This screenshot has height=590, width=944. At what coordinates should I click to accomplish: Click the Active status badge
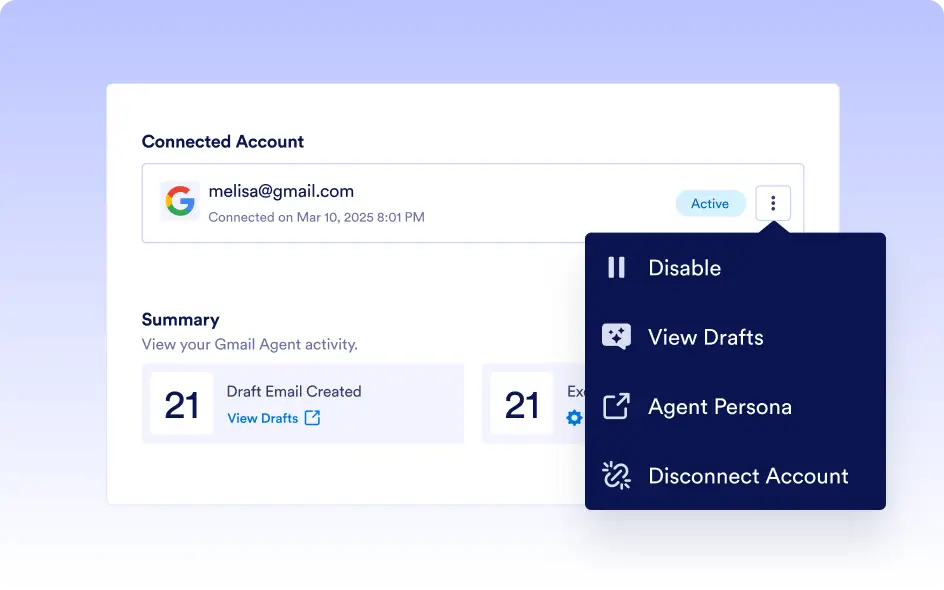click(x=710, y=203)
